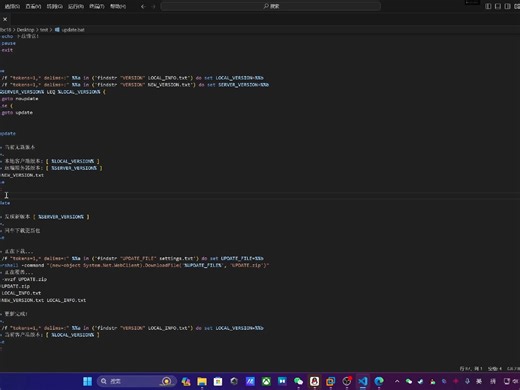The width and height of the screenshot is (520, 390).
Task: Open the 终端 (Terminal) menu
Action: pos(97,6)
